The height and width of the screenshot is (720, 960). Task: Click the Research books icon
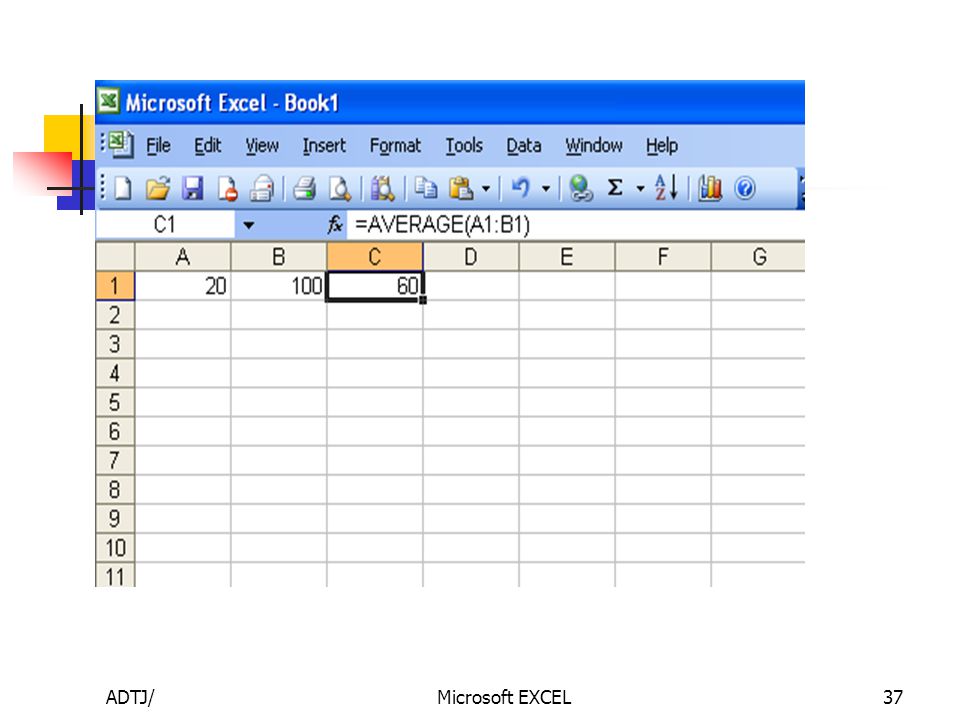pyautogui.click(x=383, y=188)
